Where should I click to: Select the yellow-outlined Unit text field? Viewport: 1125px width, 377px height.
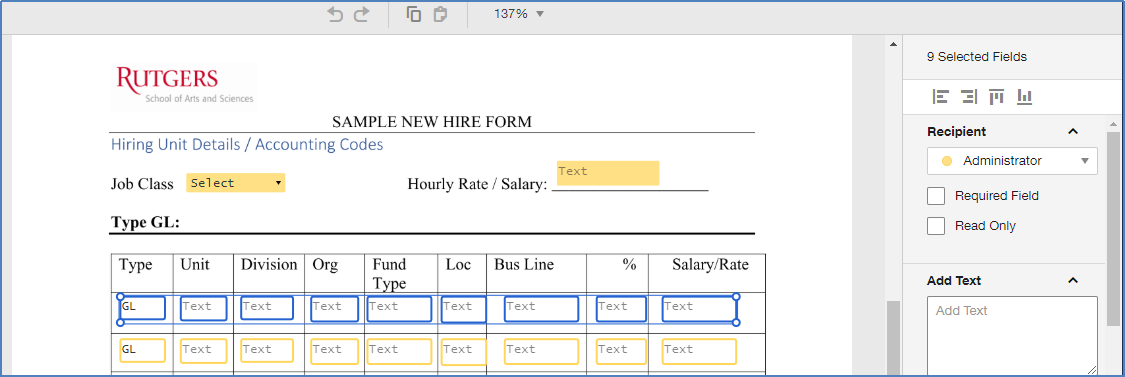point(204,351)
